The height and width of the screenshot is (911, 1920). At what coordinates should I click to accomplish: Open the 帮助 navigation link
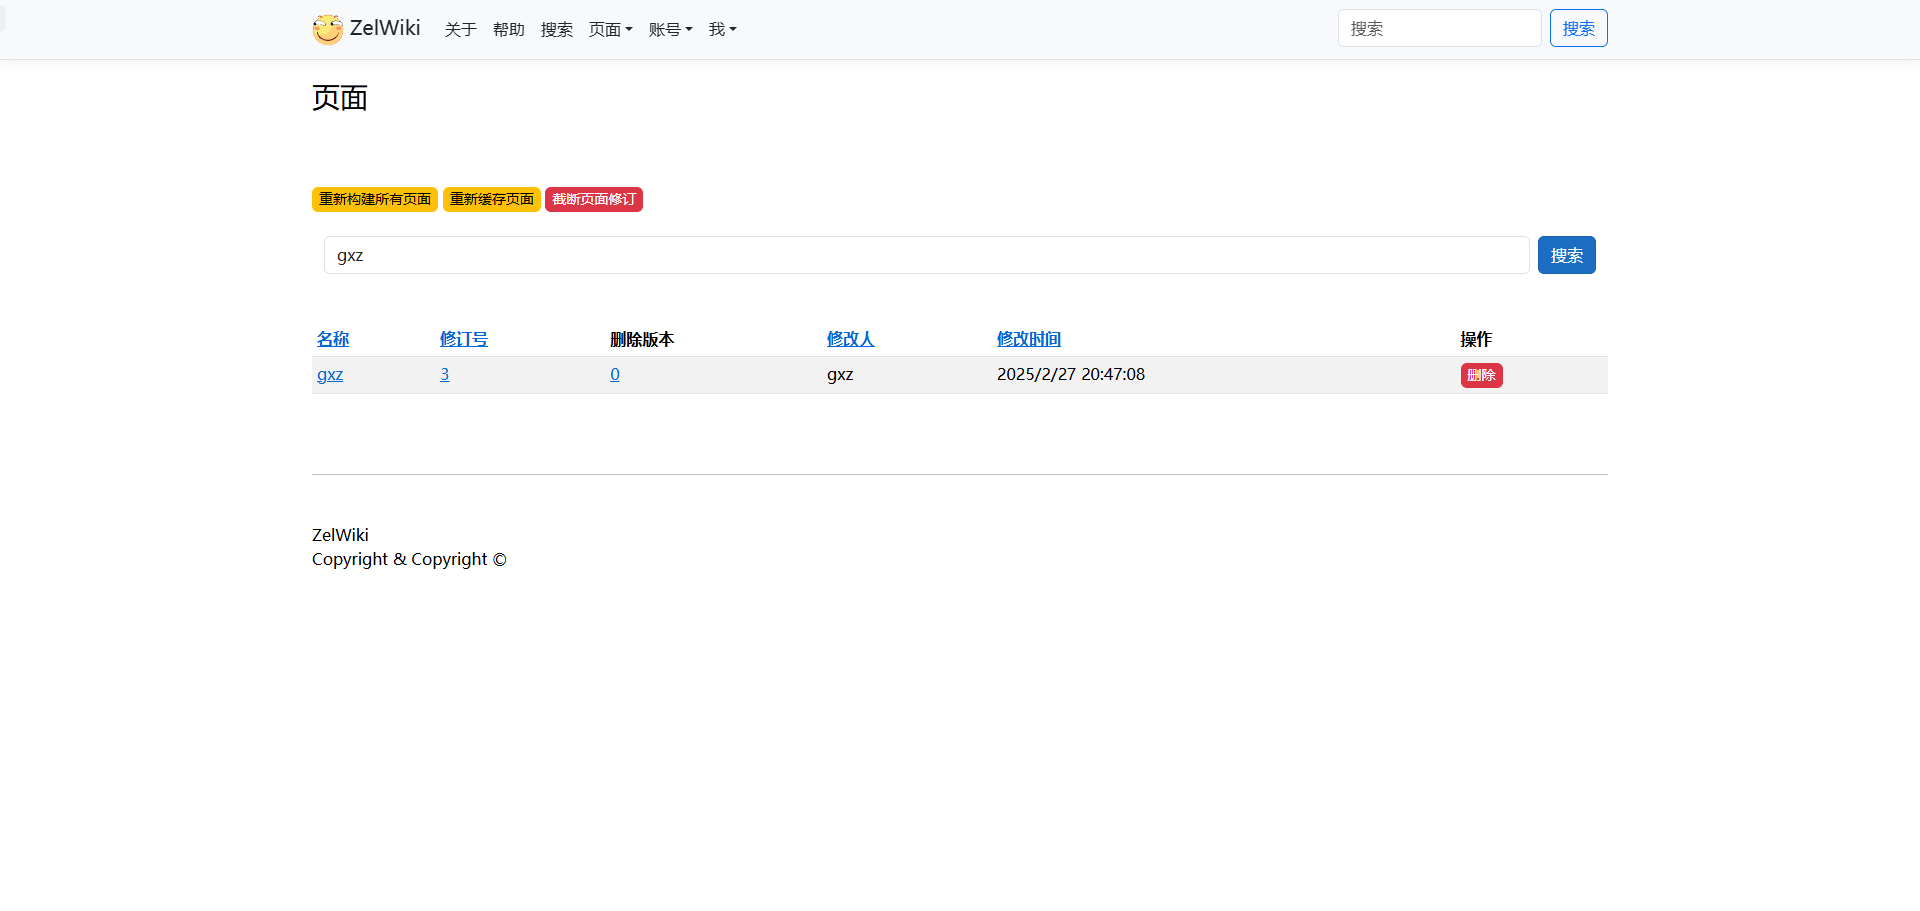tap(508, 30)
